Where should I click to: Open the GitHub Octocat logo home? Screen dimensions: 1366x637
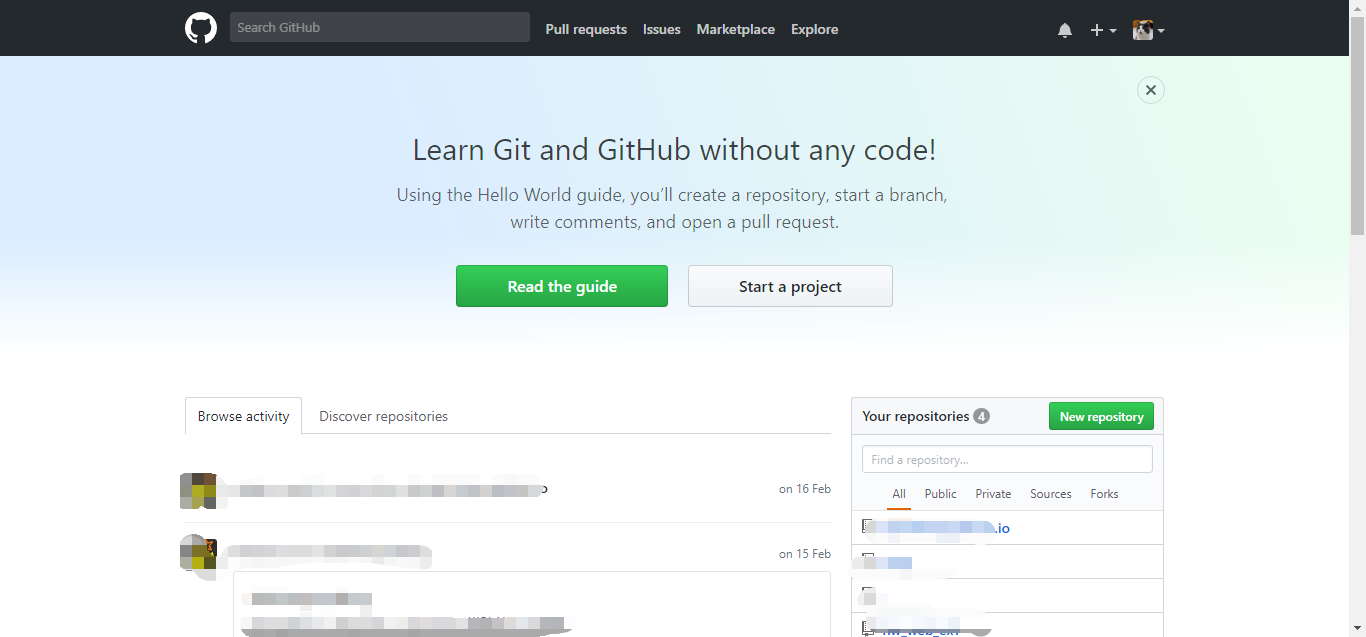[201, 28]
